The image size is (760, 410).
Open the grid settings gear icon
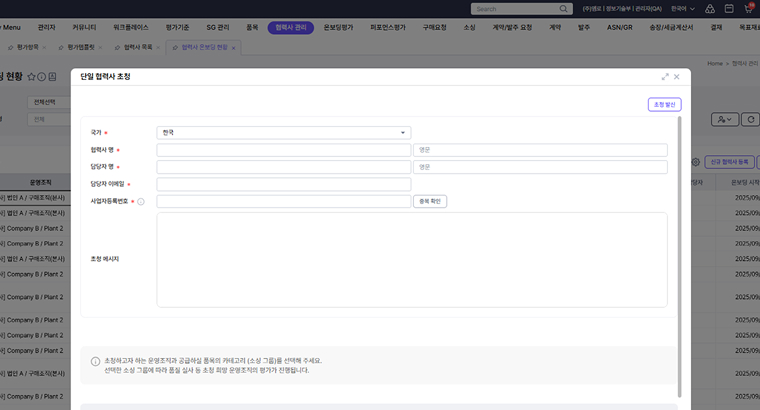696,161
